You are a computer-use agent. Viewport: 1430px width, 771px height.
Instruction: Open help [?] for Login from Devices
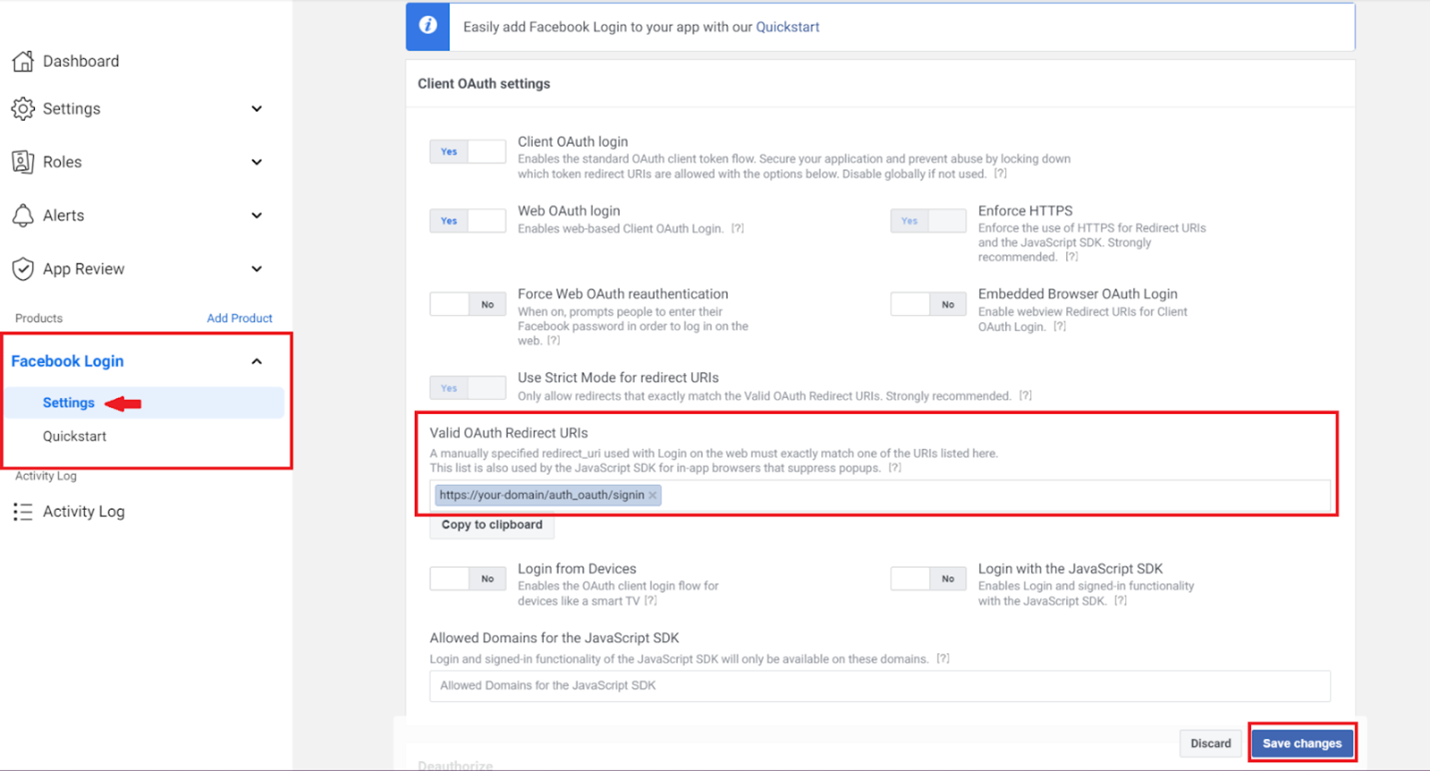(x=650, y=600)
